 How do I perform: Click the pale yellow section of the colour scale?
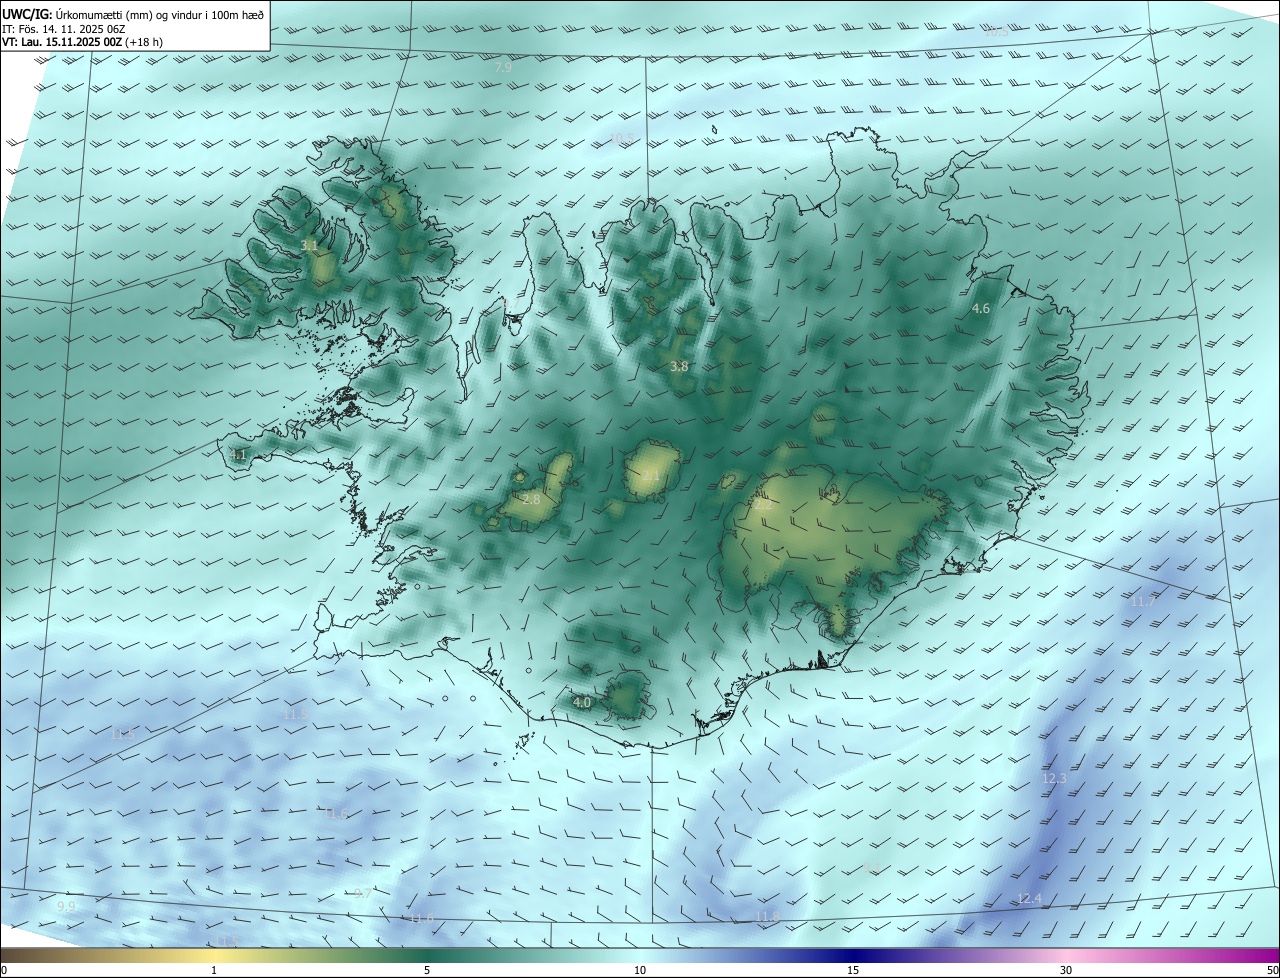point(214,955)
